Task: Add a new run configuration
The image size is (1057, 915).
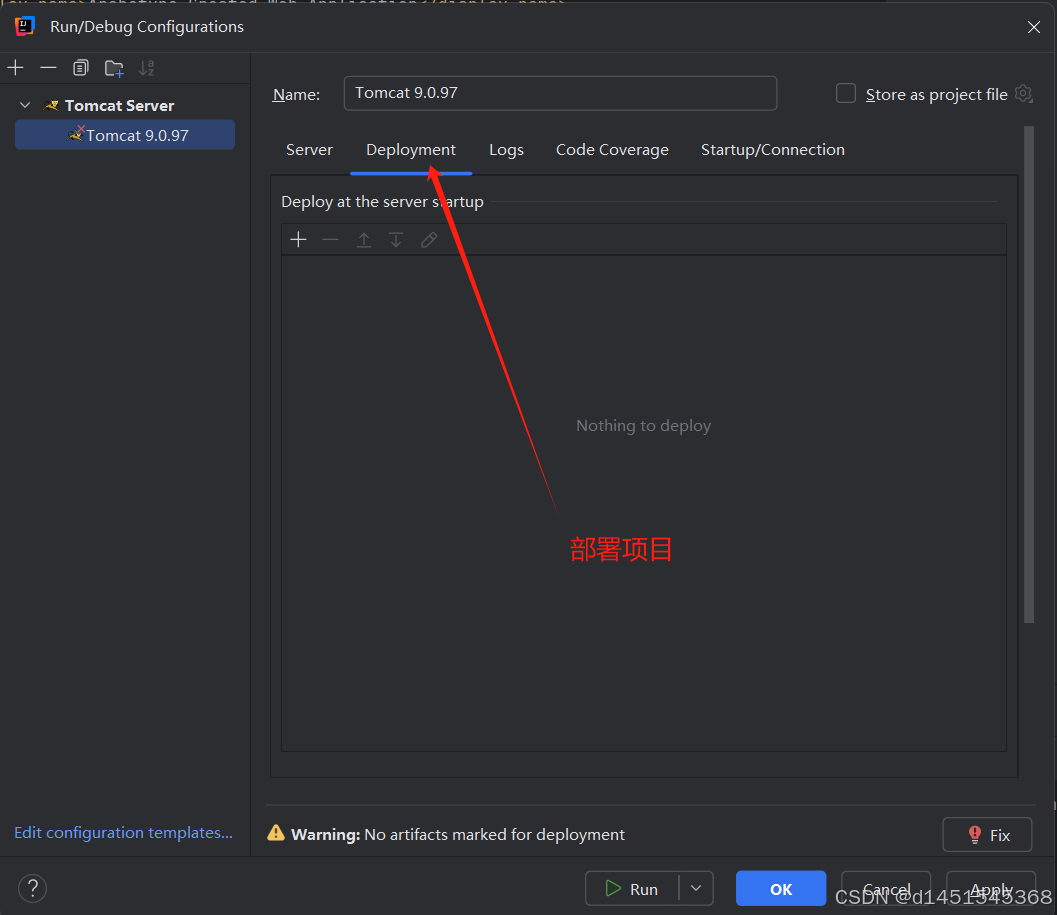Action: [x=16, y=67]
